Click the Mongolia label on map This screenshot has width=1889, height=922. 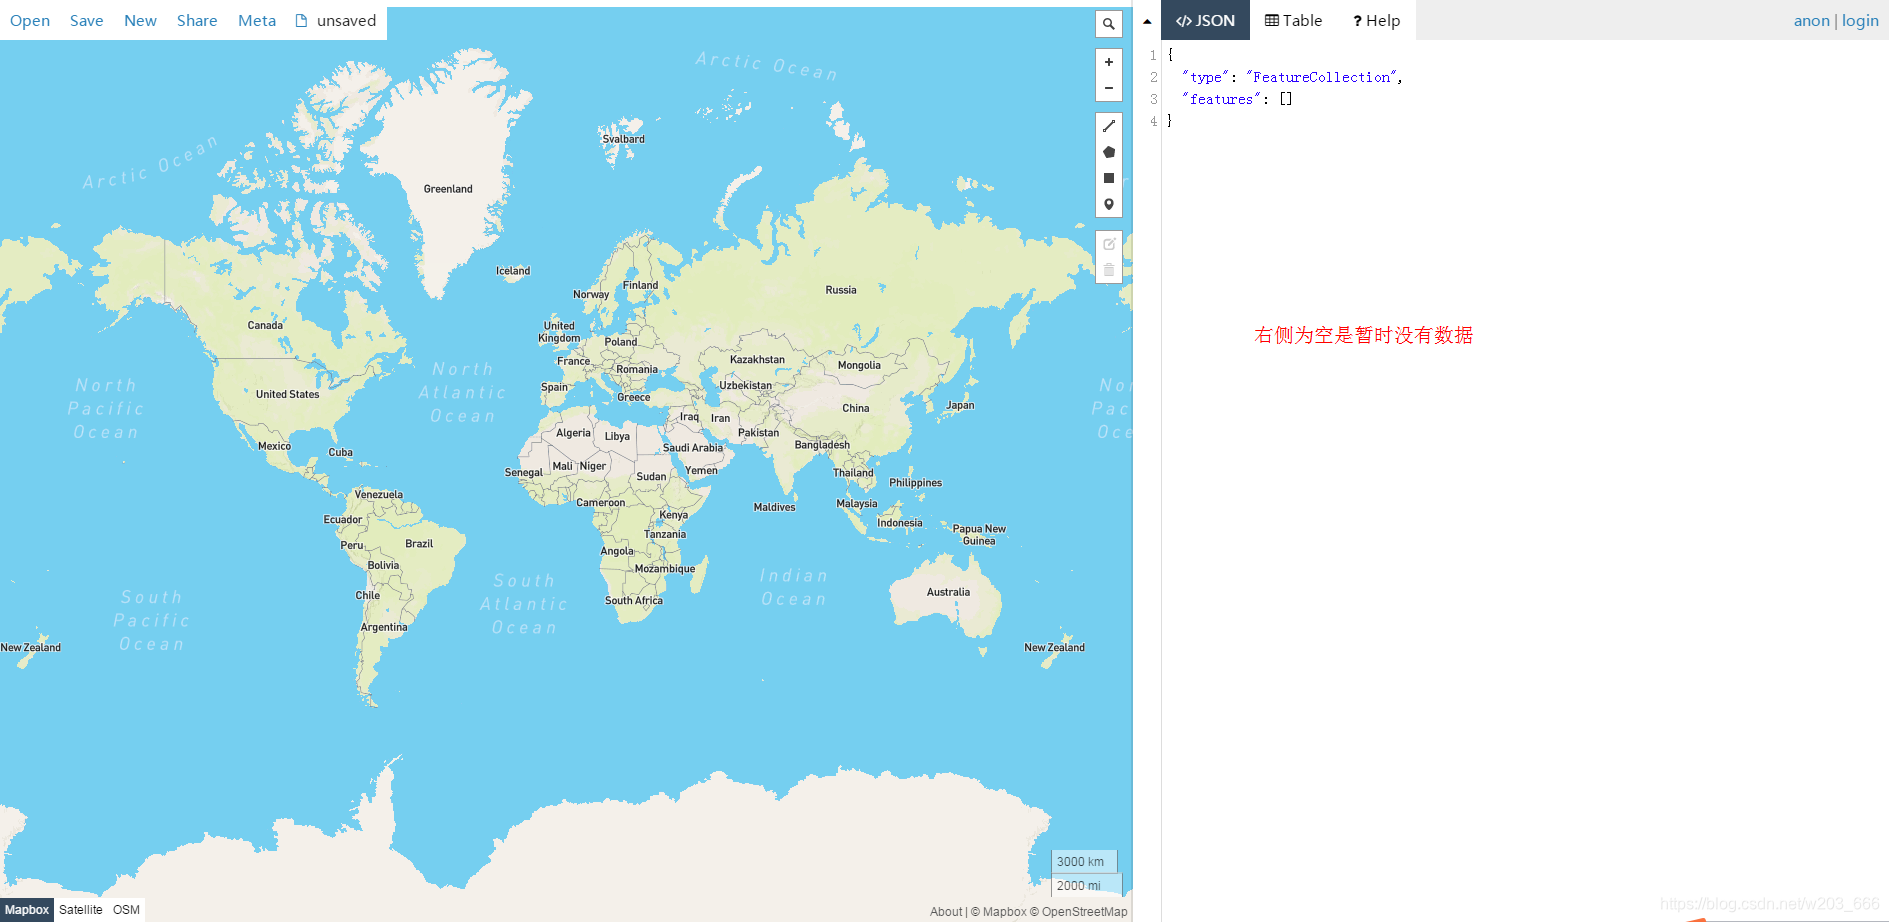(x=859, y=365)
